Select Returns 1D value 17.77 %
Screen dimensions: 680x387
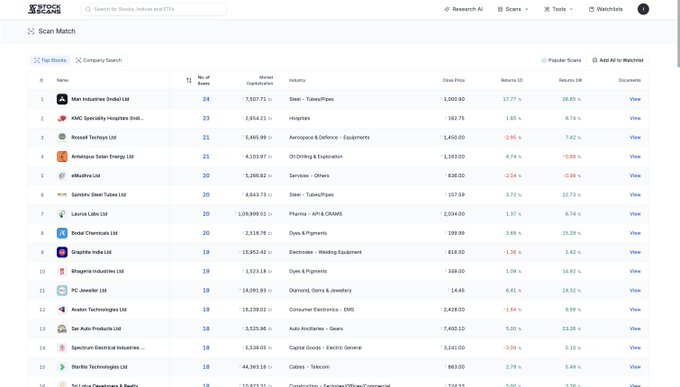(x=512, y=99)
